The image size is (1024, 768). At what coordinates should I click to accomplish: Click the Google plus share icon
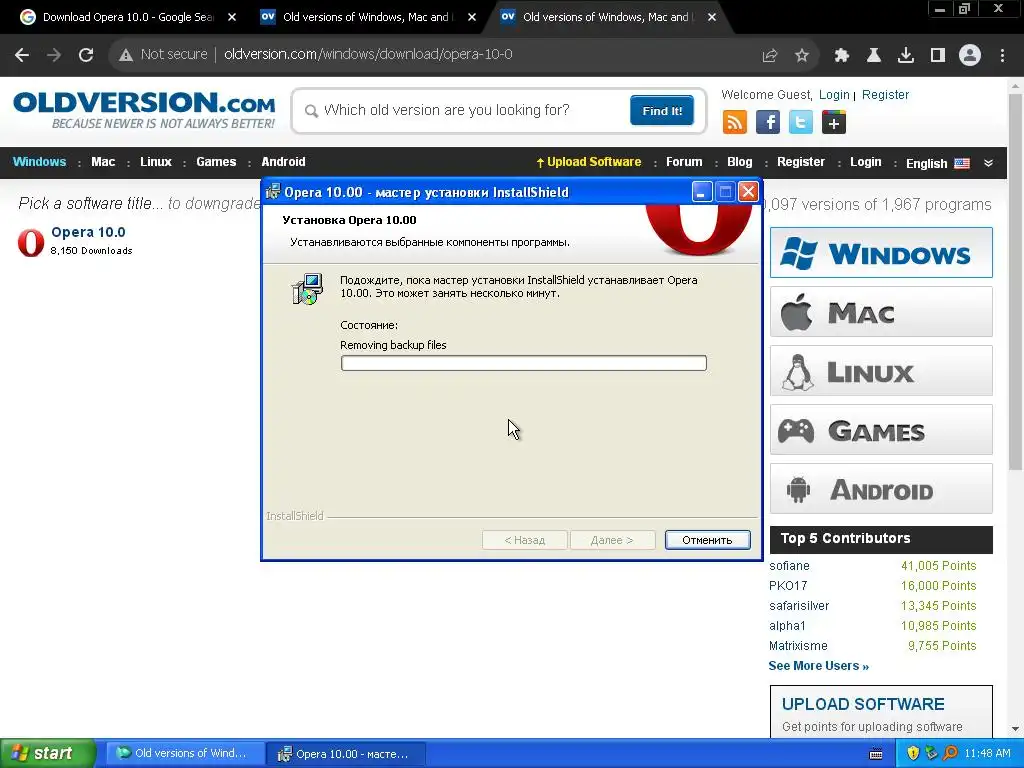(834, 122)
